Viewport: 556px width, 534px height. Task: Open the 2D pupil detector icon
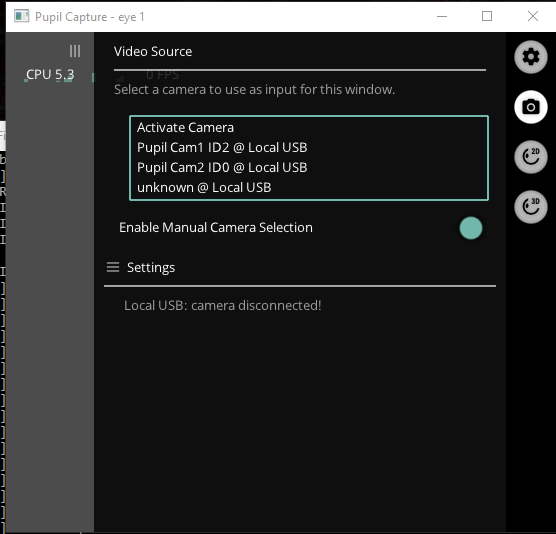[x=530, y=157]
